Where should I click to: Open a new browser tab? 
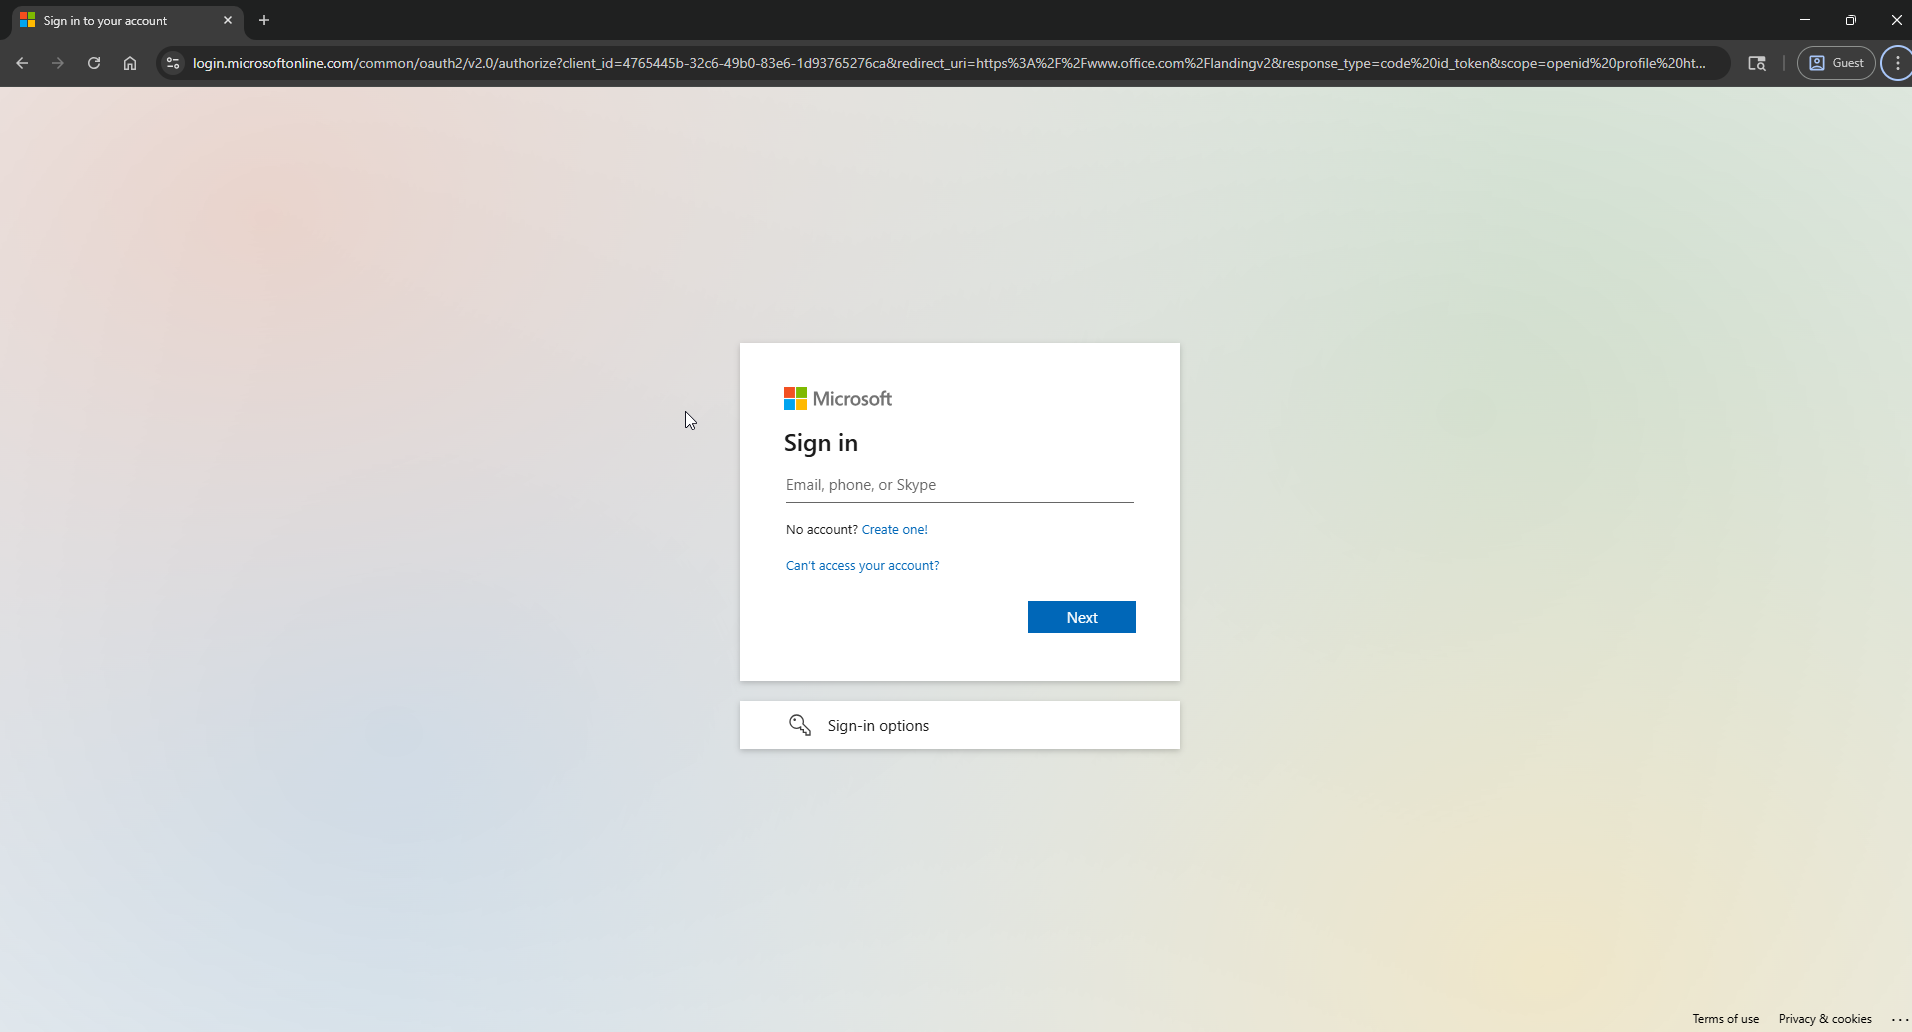click(x=263, y=20)
